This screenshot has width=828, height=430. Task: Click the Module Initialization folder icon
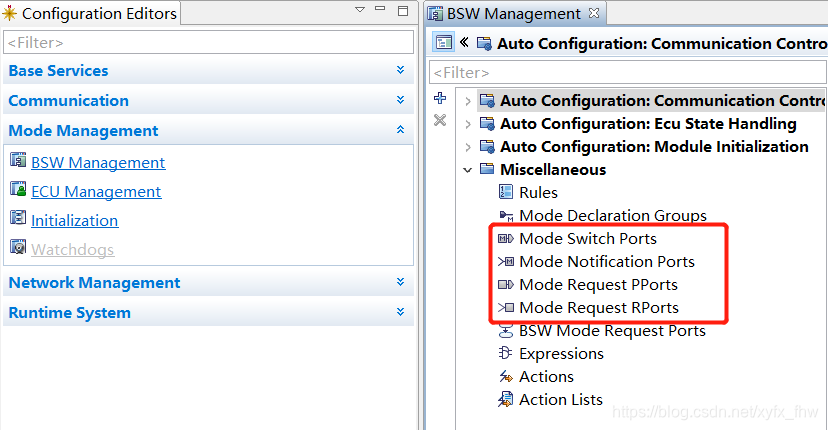(487, 146)
